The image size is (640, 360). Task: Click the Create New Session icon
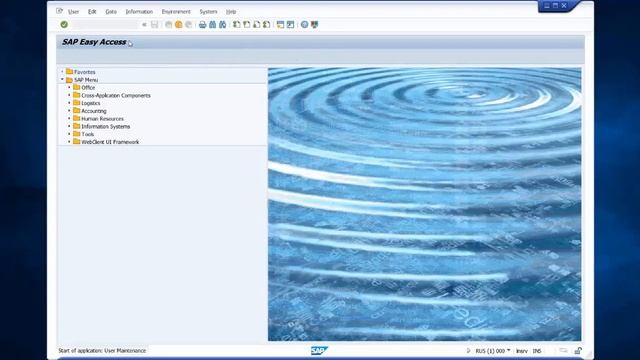click(280, 24)
